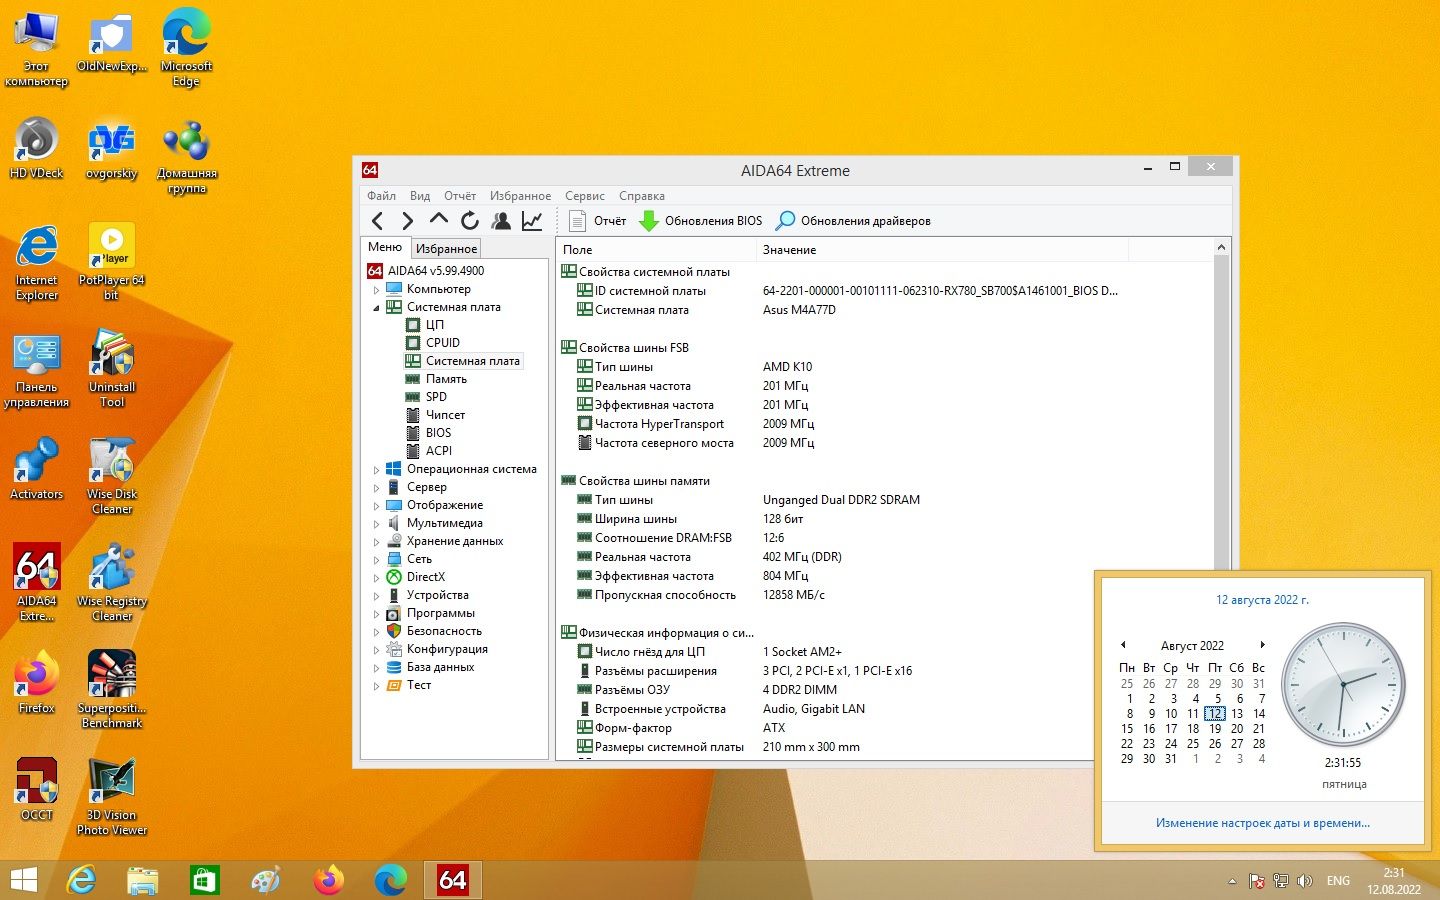Go back with the AIDA64 left arrow

[x=377, y=221]
